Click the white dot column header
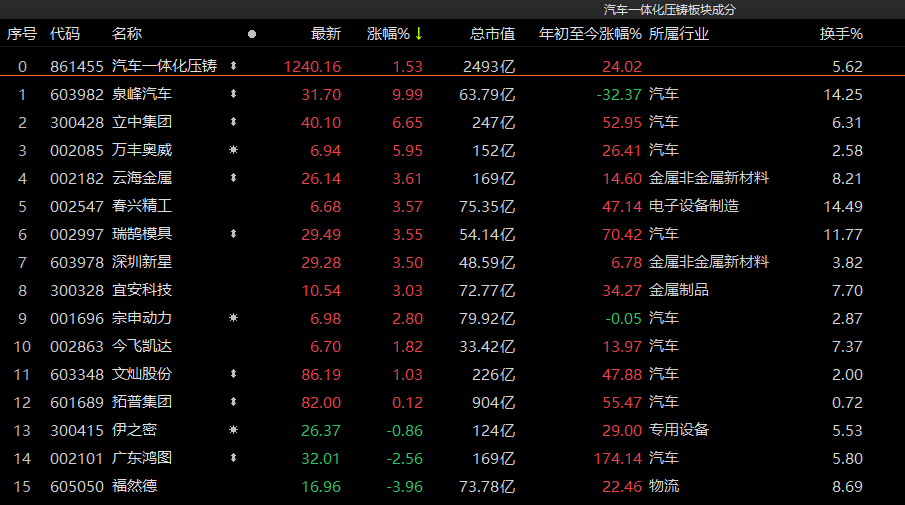 click(251, 34)
